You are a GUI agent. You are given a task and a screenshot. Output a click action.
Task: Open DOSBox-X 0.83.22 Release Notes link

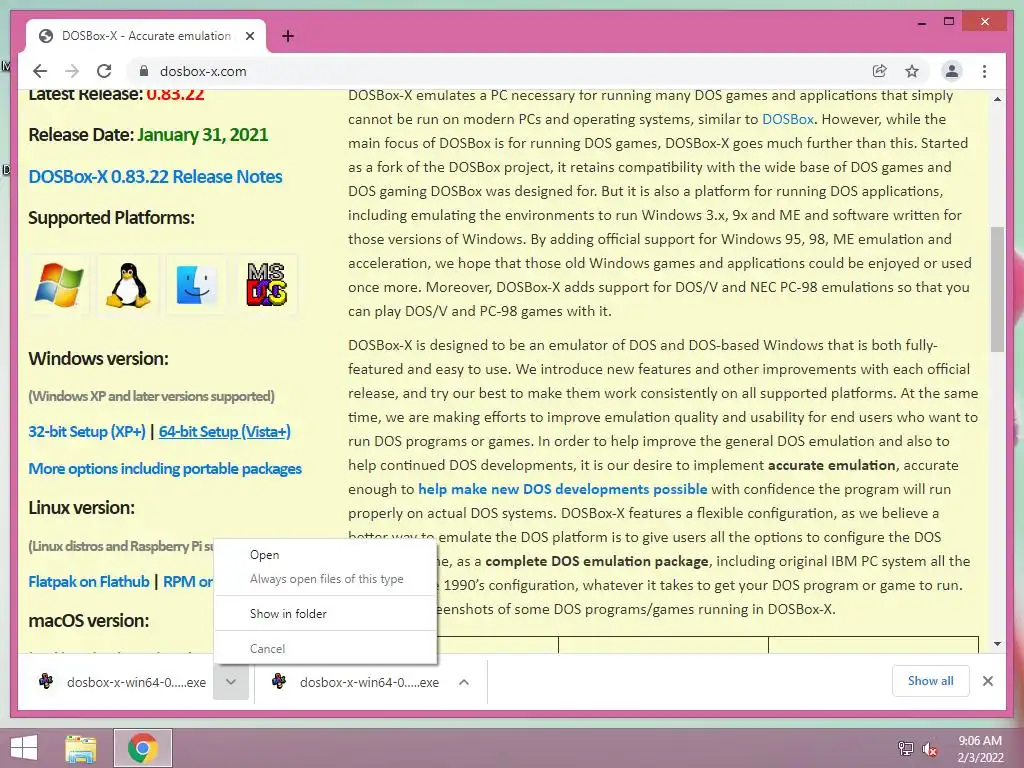tap(155, 176)
